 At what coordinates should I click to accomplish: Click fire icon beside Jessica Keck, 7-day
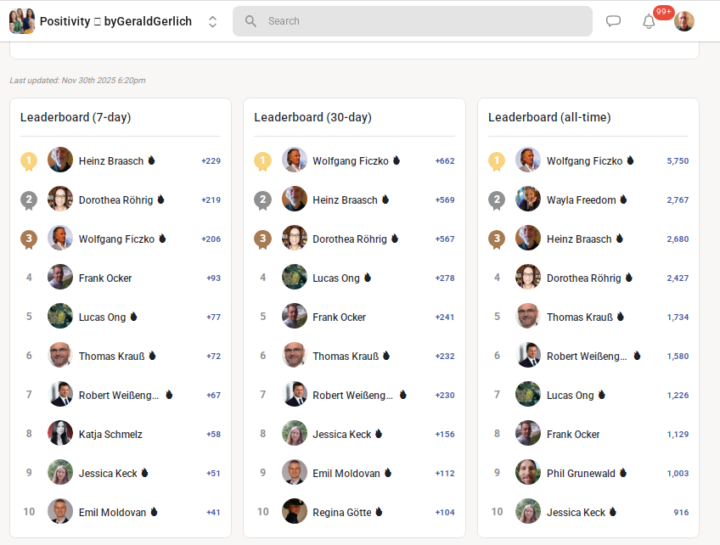145,472
